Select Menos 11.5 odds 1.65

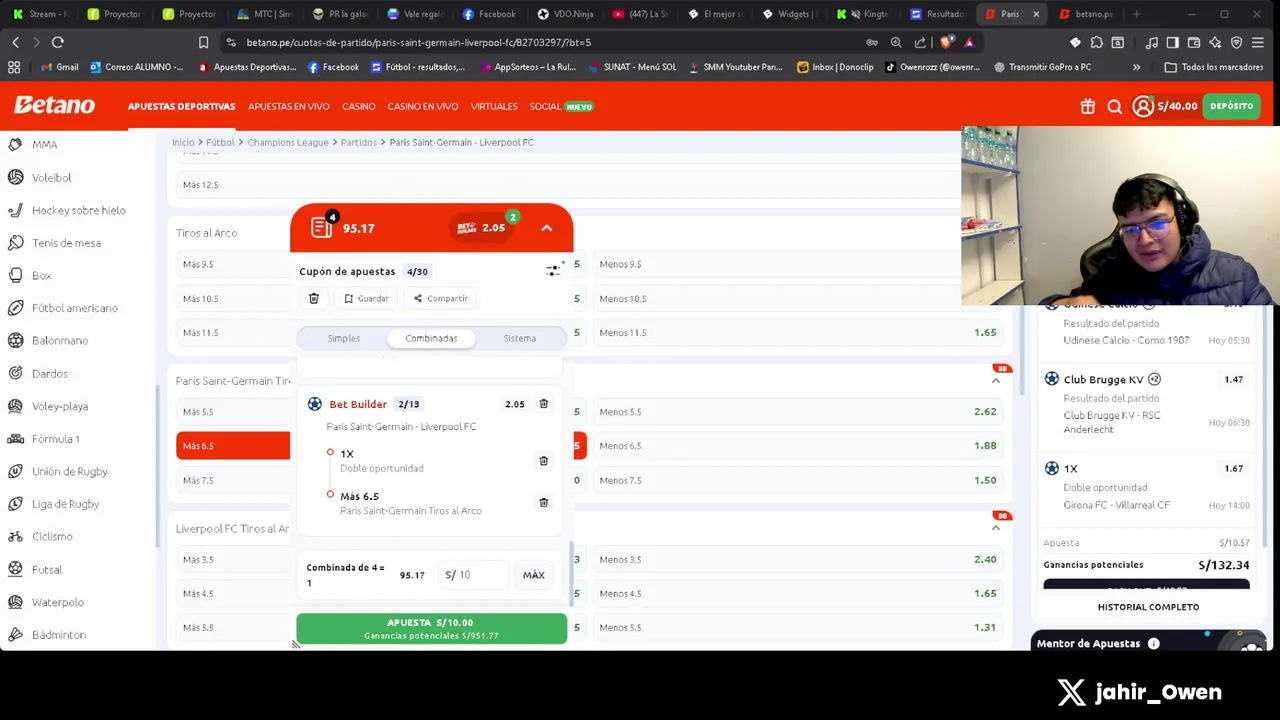click(x=797, y=332)
